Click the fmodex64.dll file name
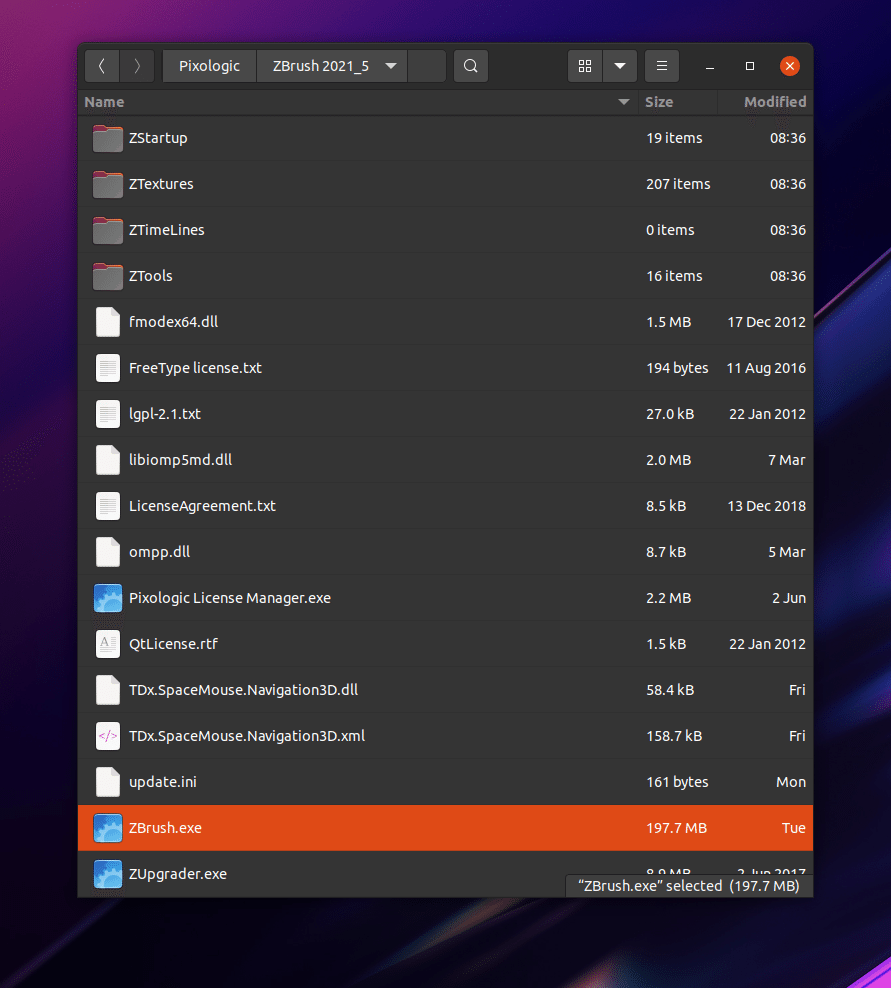891x988 pixels. [174, 322]
